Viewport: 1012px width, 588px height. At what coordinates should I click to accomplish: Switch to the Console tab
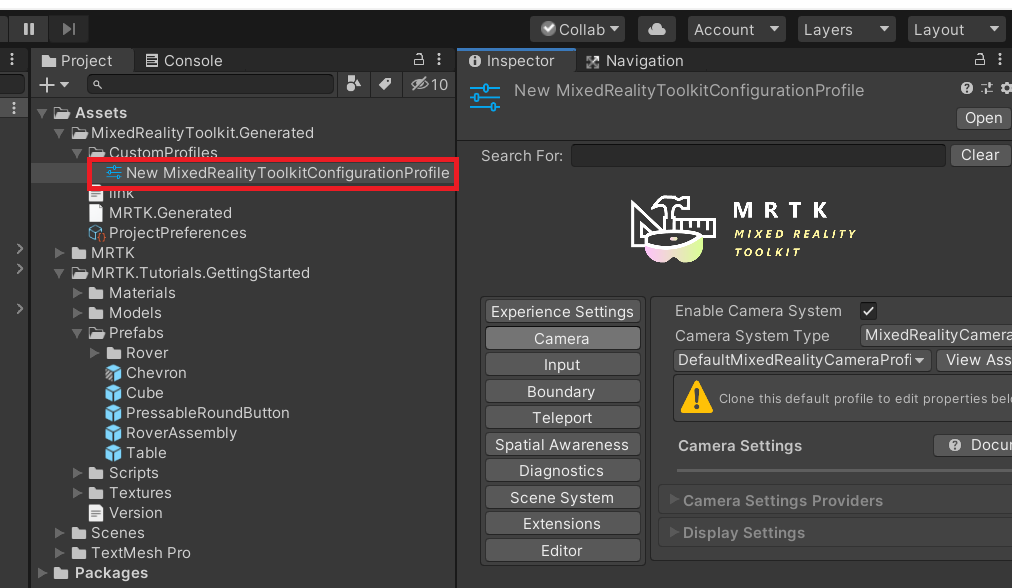coord(185,61)
